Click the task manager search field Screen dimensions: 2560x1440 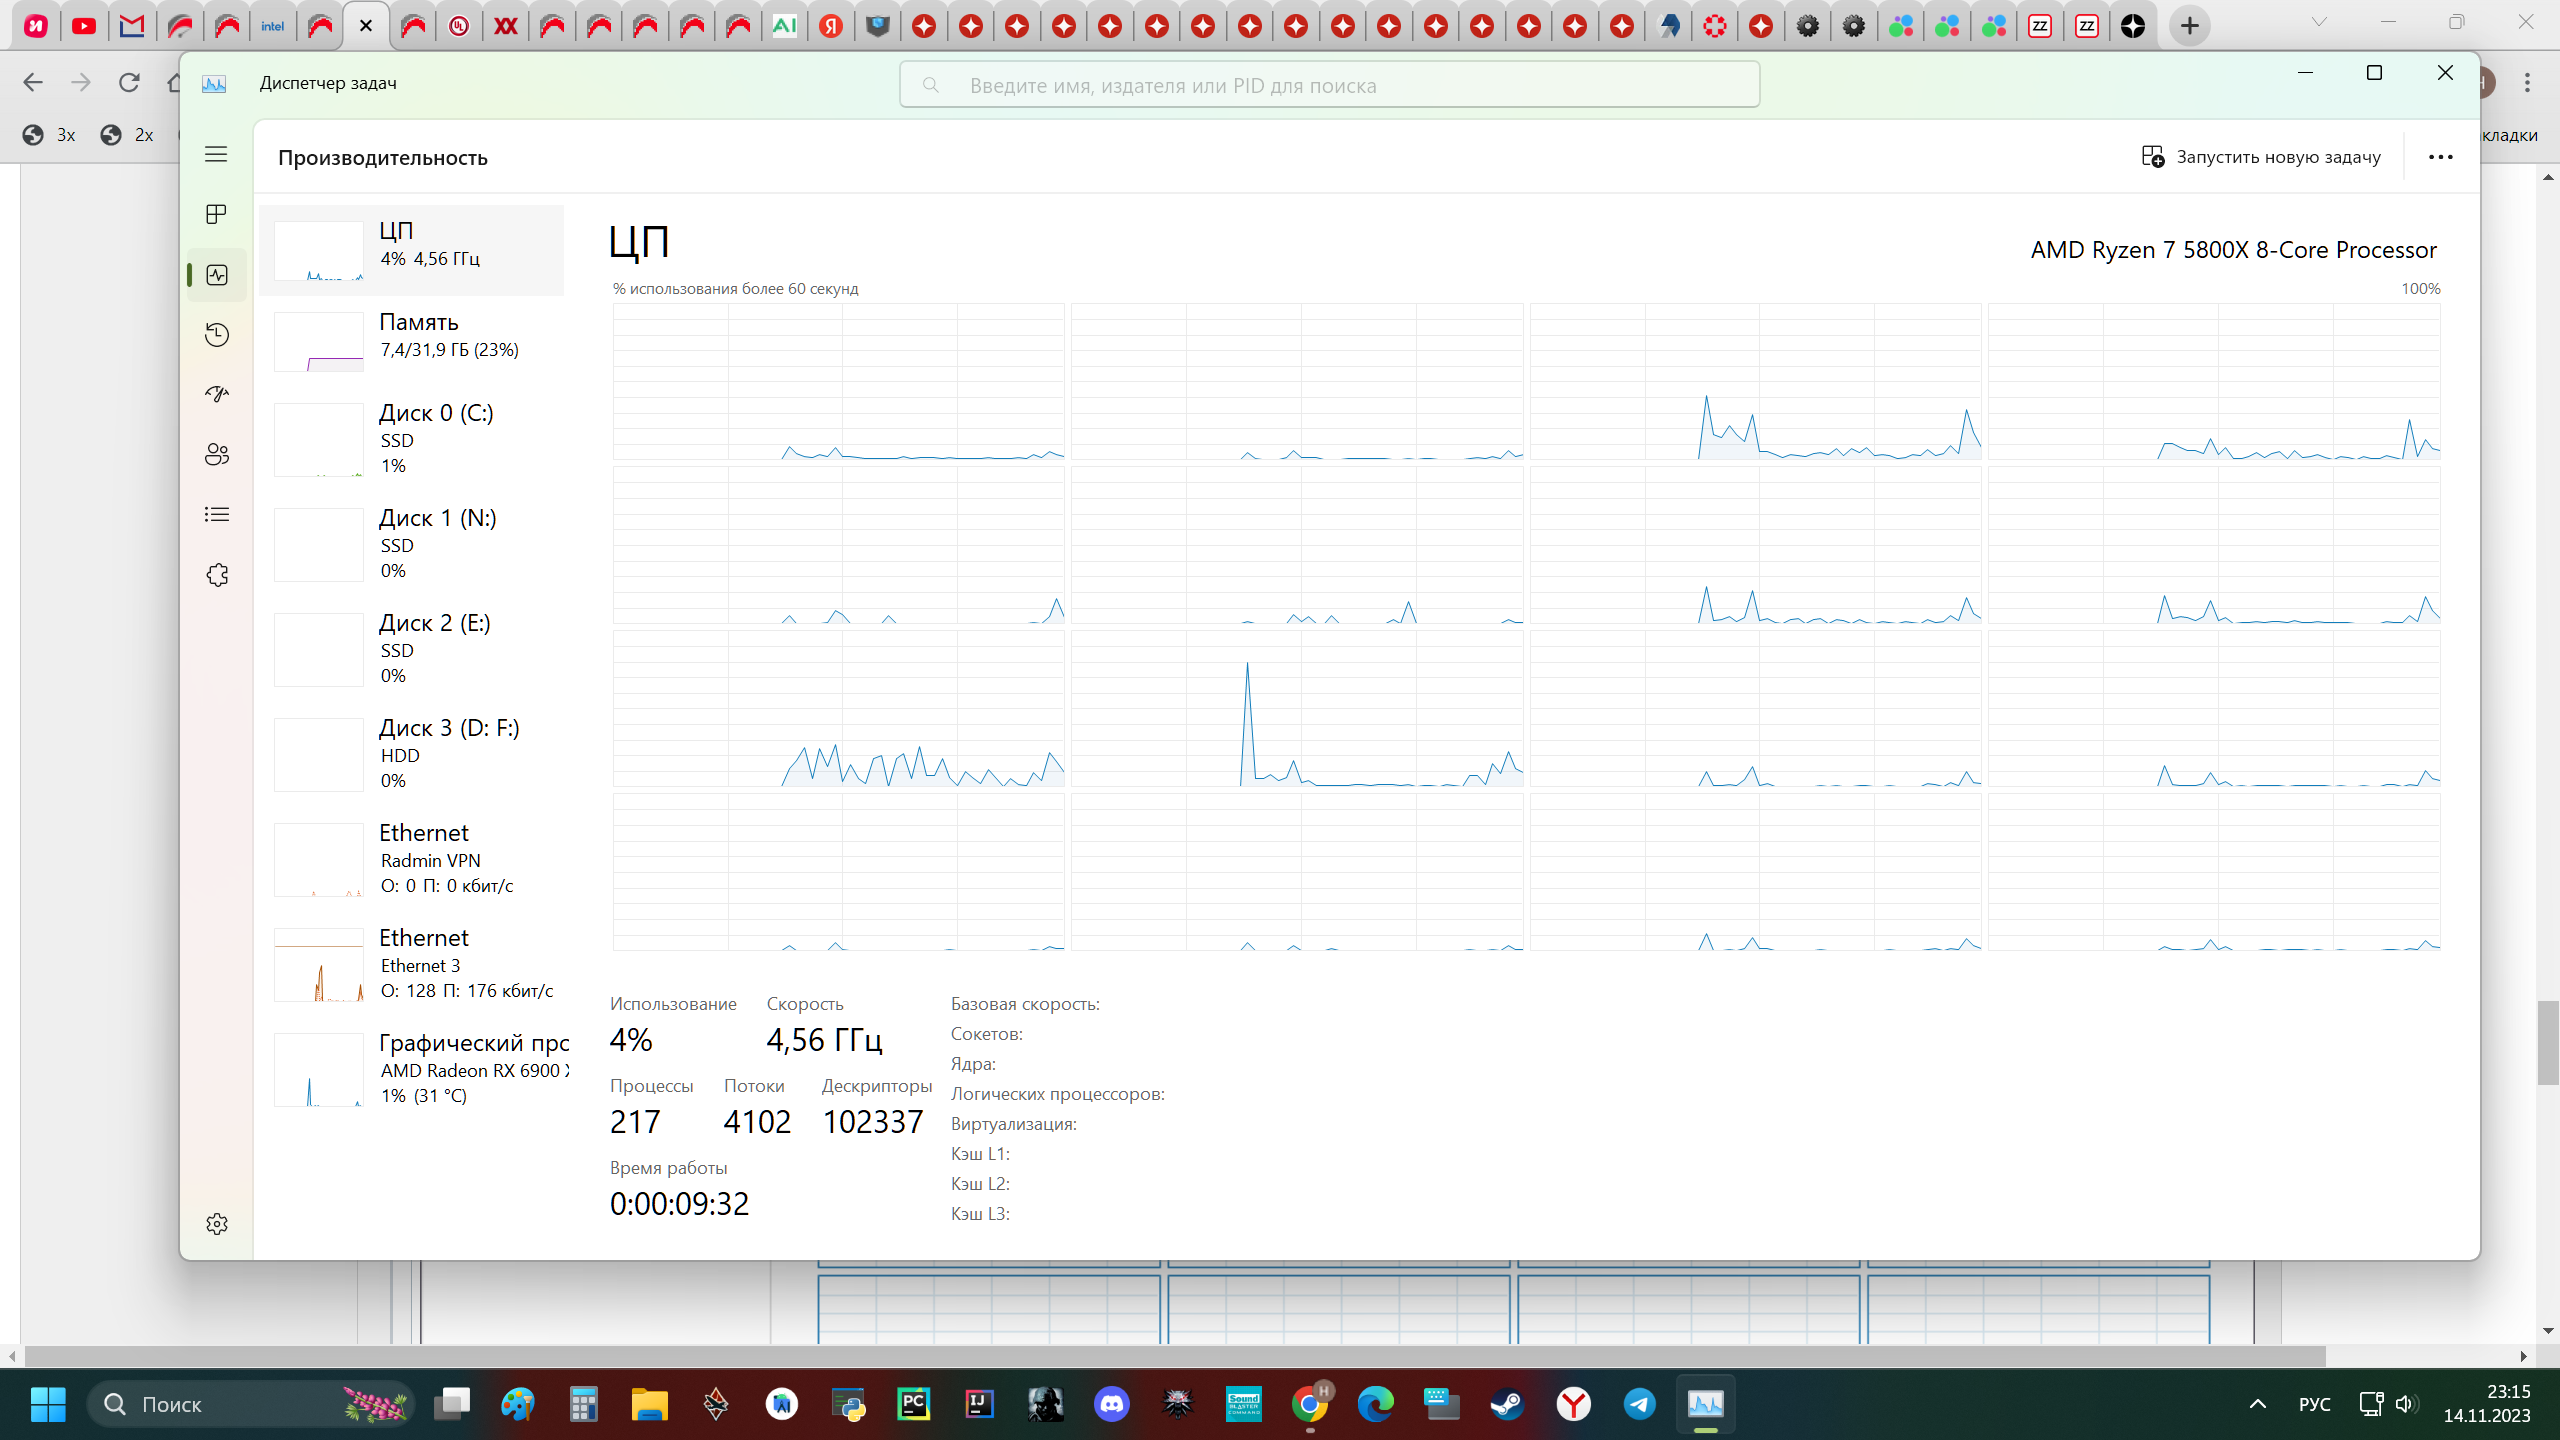point(1330,85)
